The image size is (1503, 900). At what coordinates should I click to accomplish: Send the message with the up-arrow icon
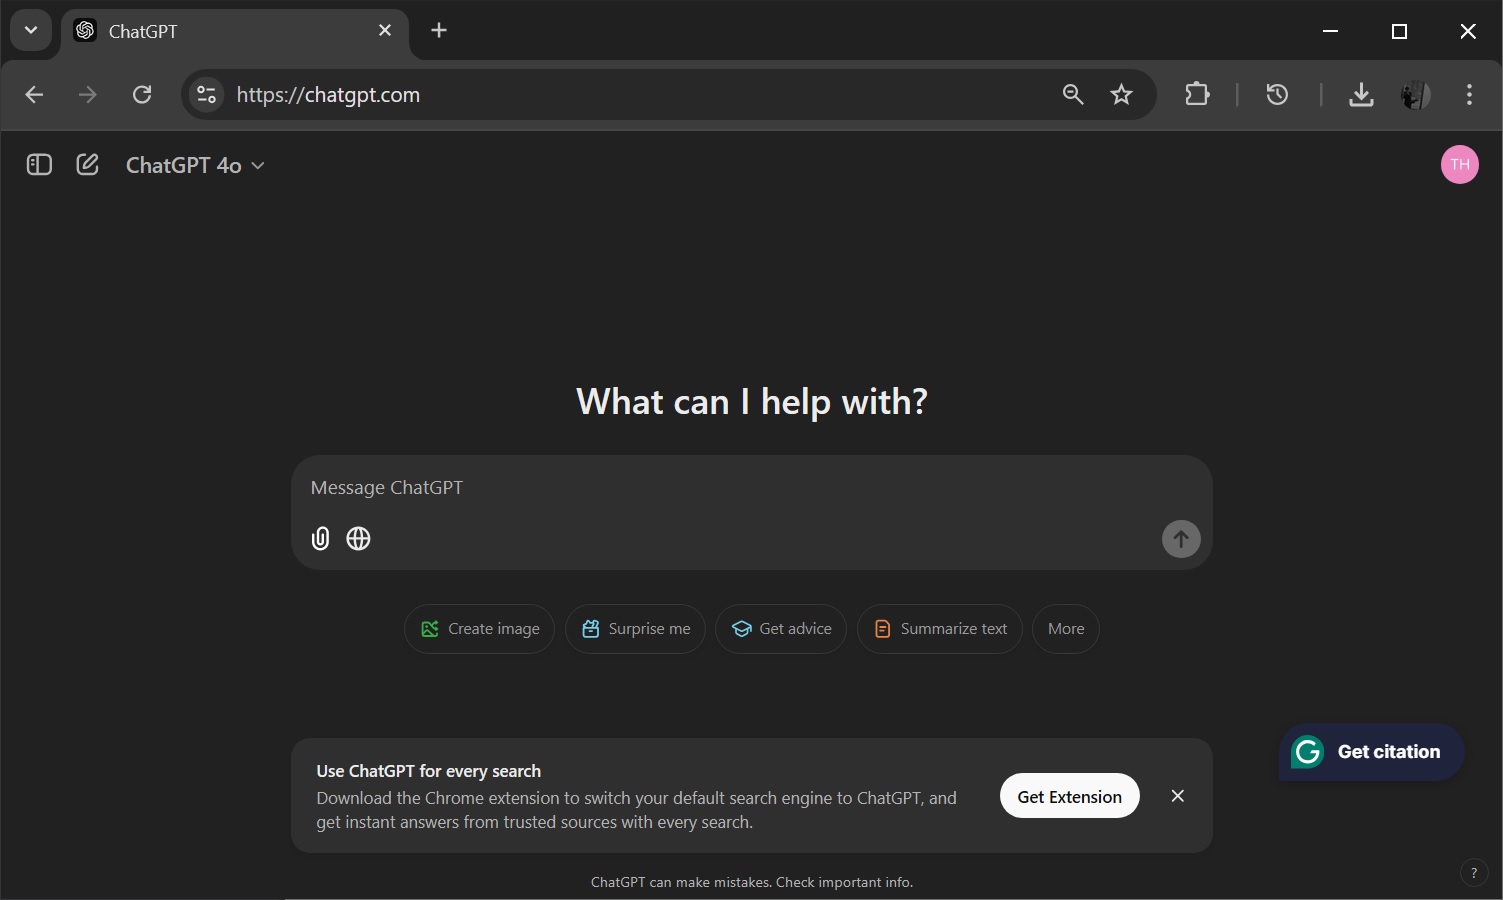click(x=1180, y=539)
